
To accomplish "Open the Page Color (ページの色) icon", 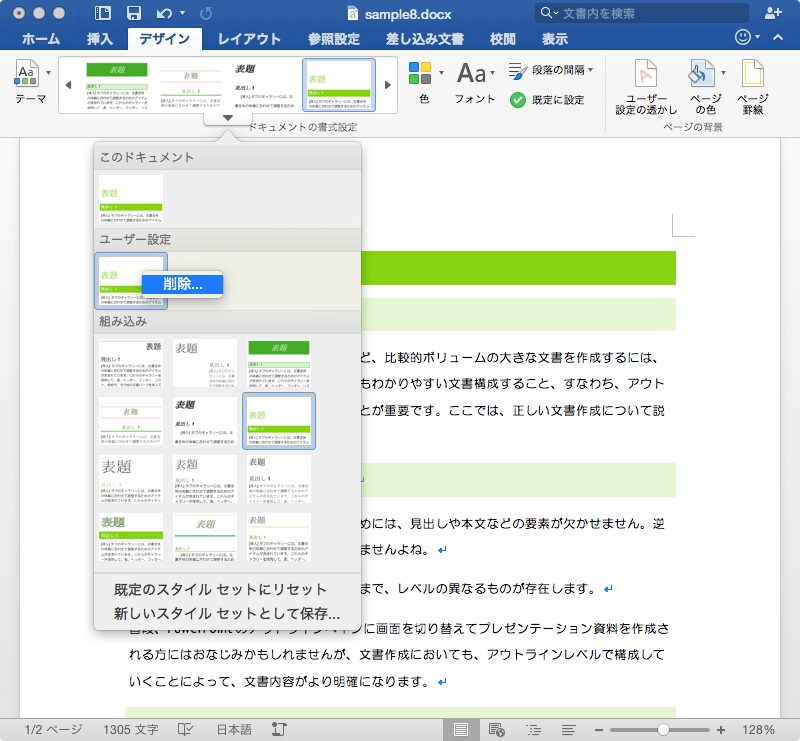I will click(x=702, y=73).
